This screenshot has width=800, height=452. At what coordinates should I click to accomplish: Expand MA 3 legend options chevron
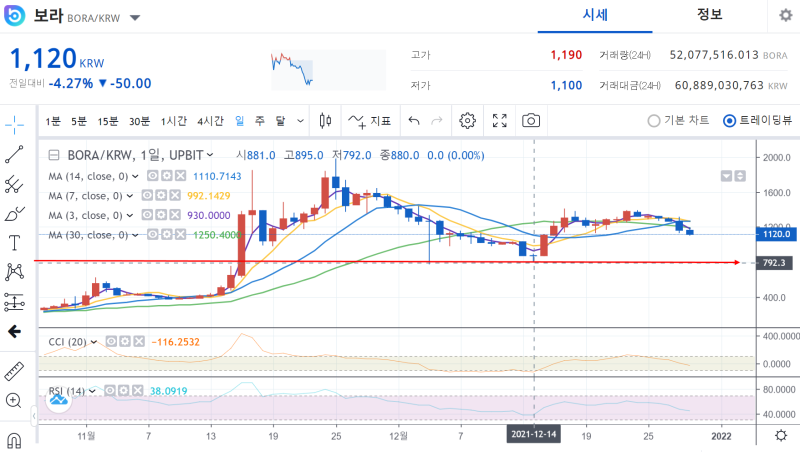click(x=130, y=215)
